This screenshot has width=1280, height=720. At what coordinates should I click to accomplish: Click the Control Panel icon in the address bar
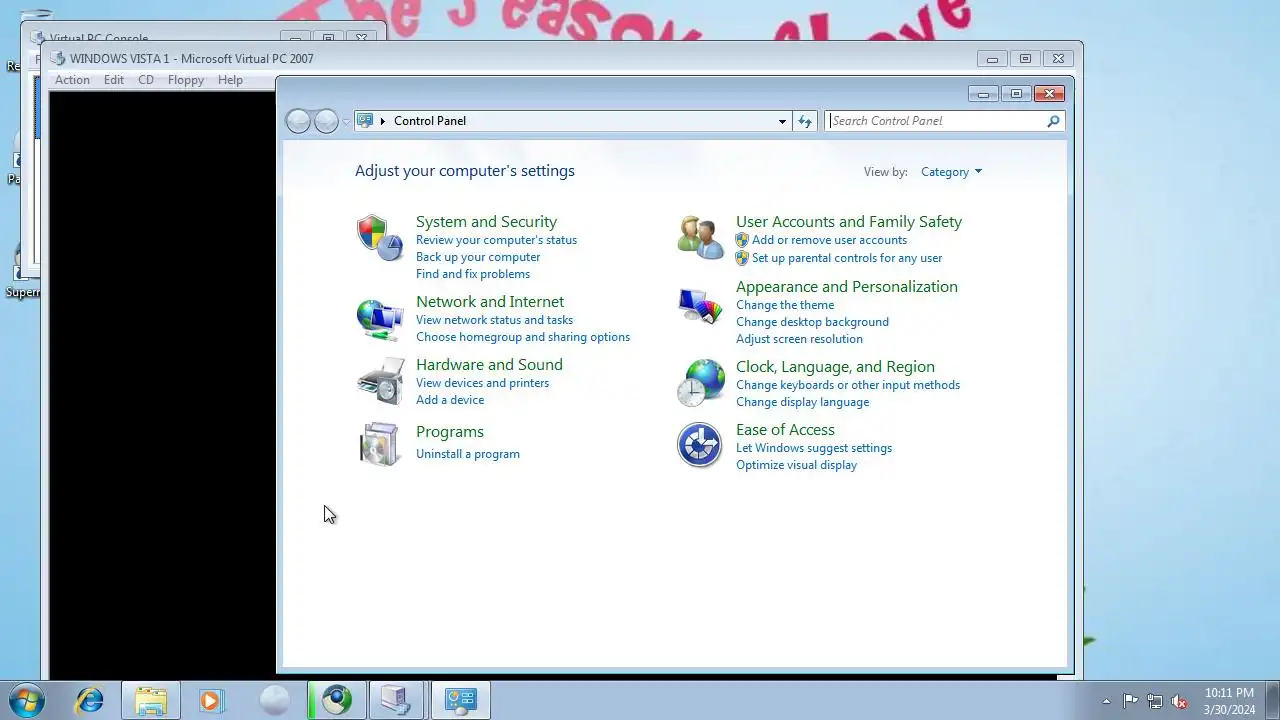pos(365,121)
